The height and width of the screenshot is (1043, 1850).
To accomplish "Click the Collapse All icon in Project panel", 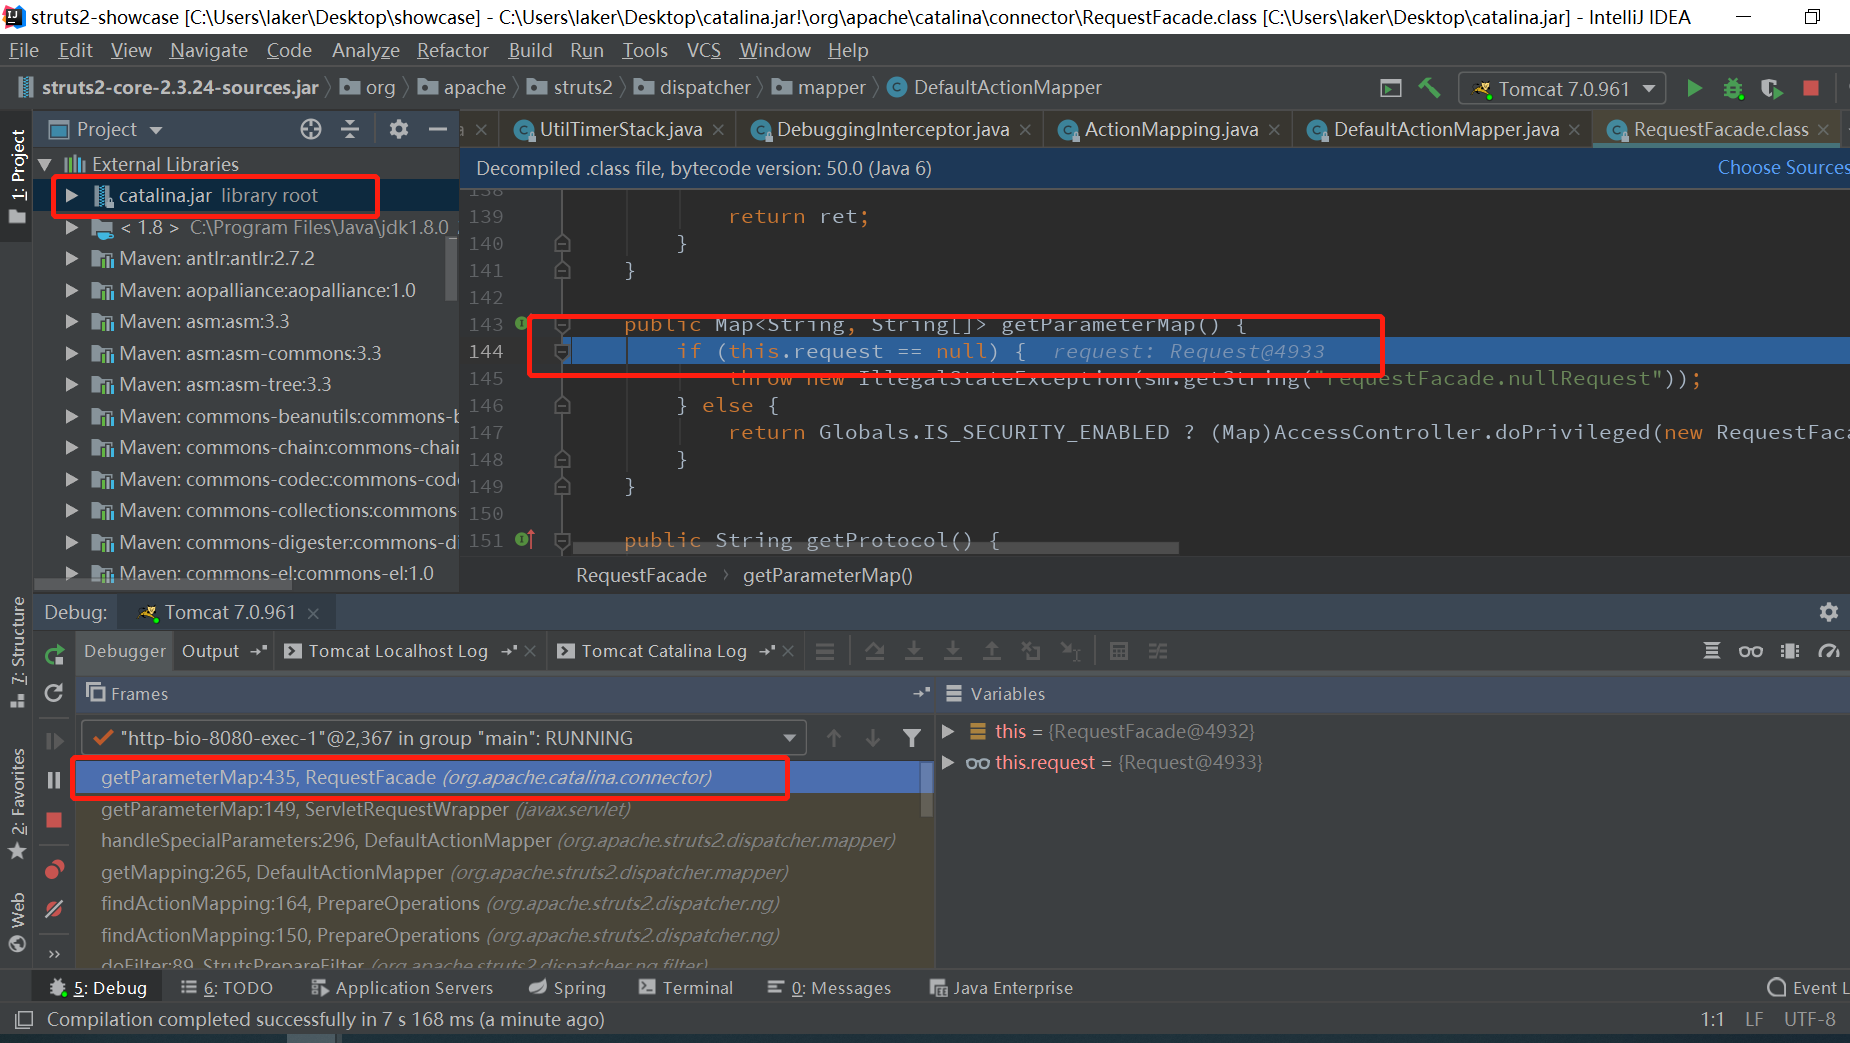I will tap(350, 129).
